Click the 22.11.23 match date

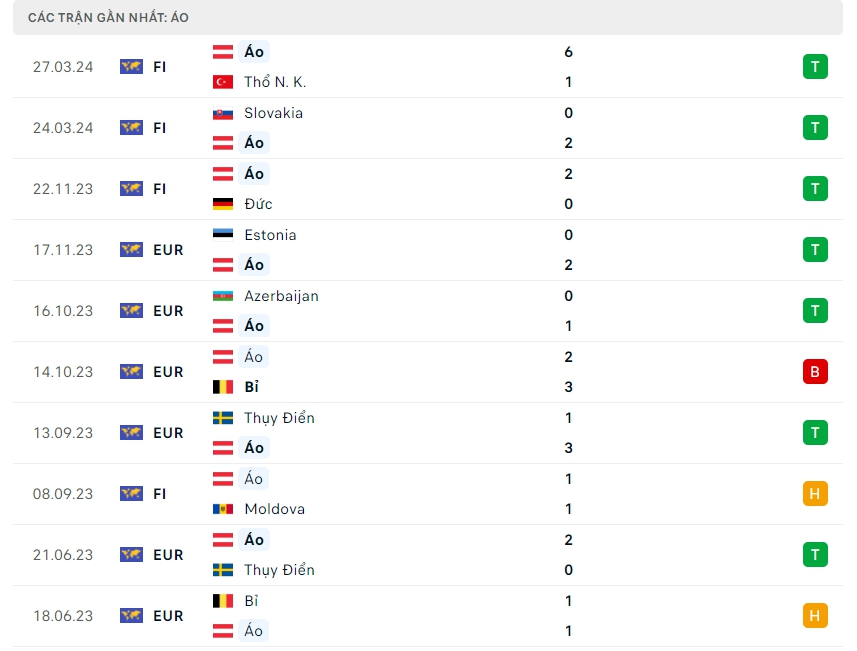(63, 189)
